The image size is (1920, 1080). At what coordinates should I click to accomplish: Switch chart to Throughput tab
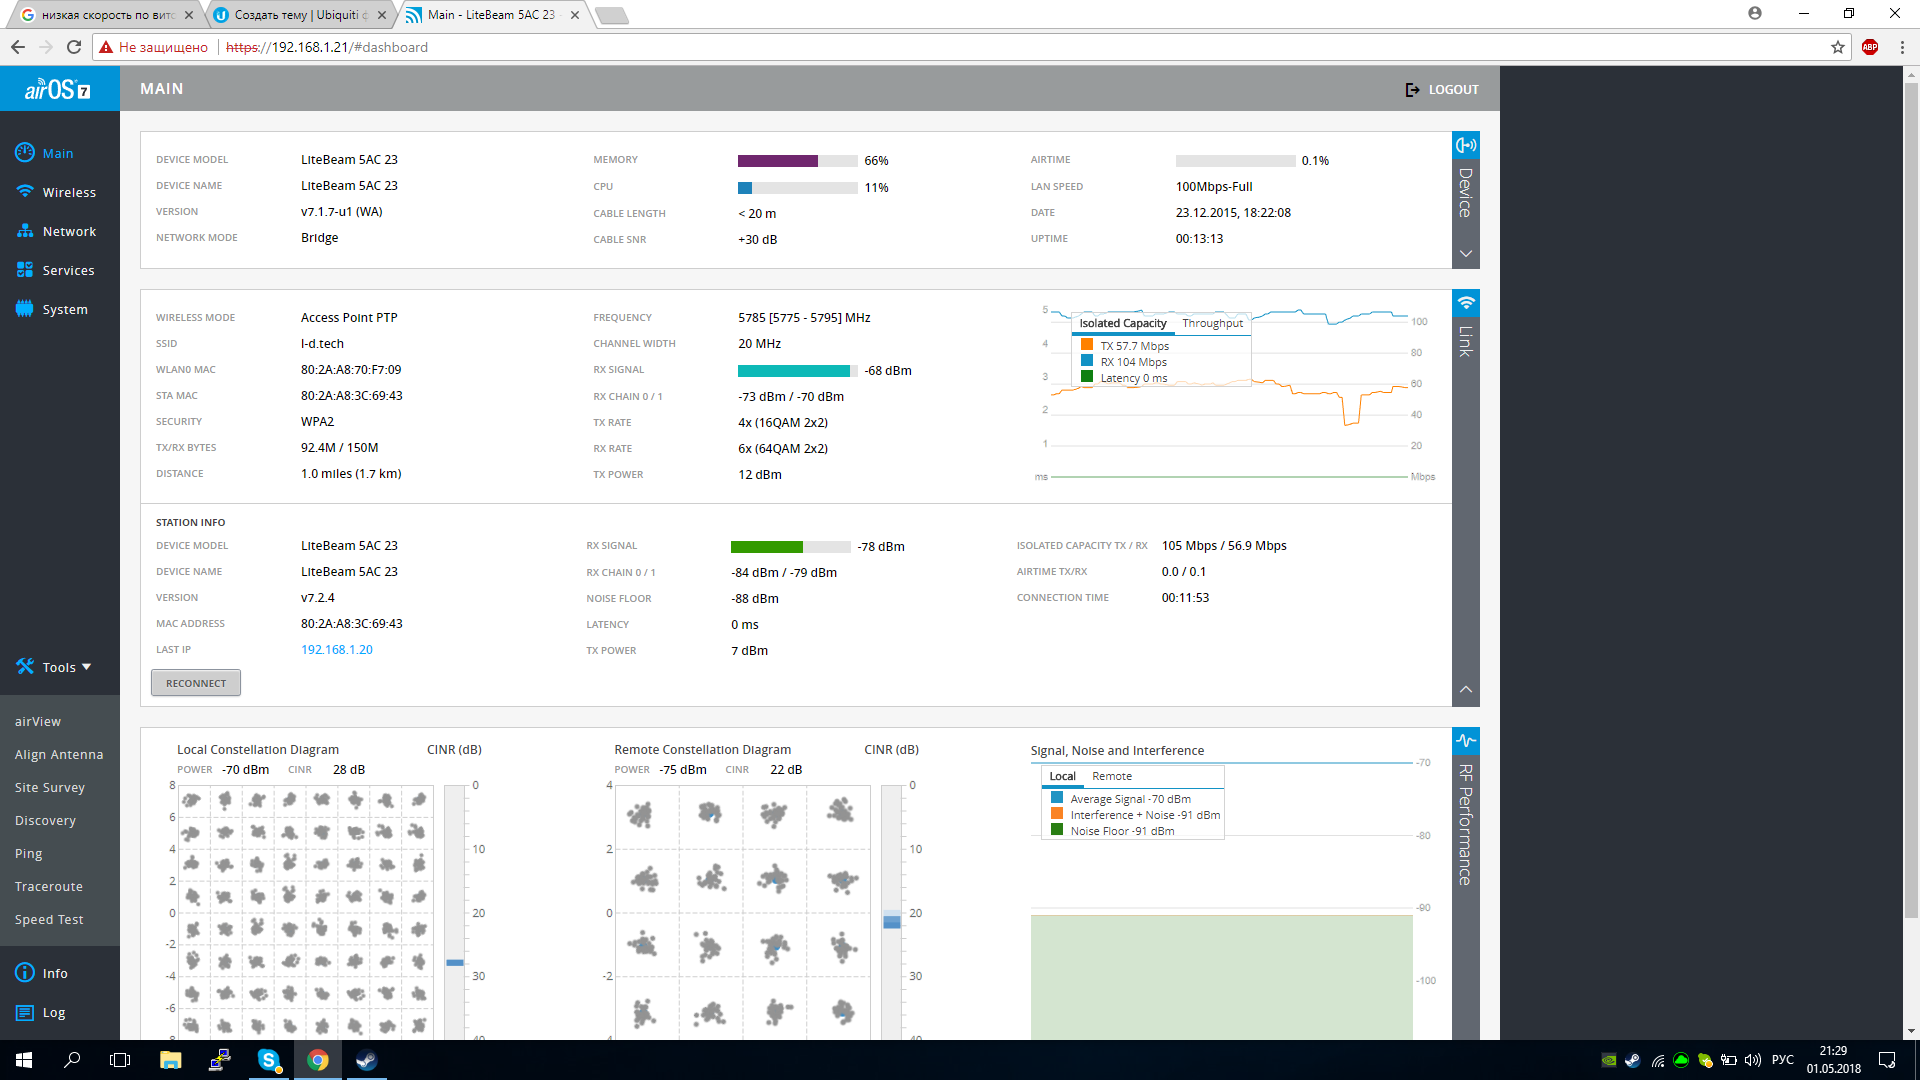tap(1212, 323)
